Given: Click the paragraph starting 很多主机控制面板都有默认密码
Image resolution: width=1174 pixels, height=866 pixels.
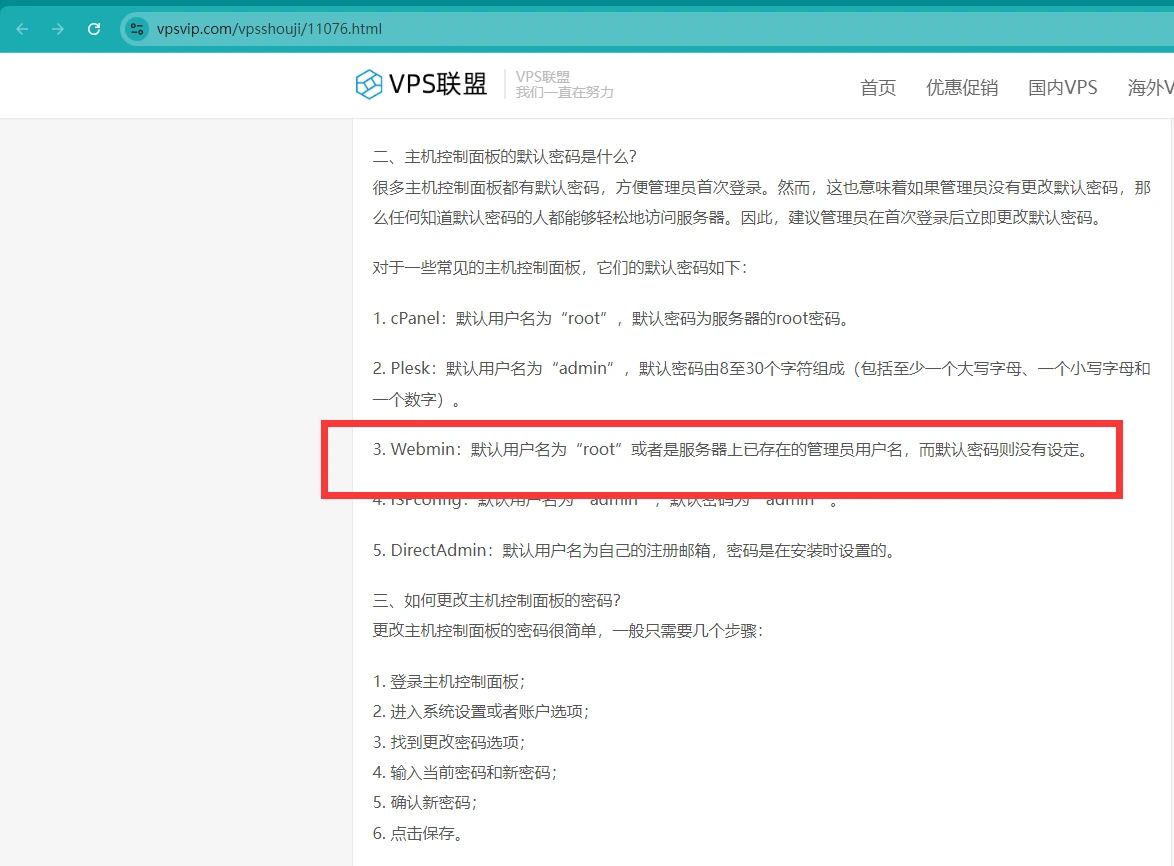Looking at the screenshot, I should coord(761,203).
